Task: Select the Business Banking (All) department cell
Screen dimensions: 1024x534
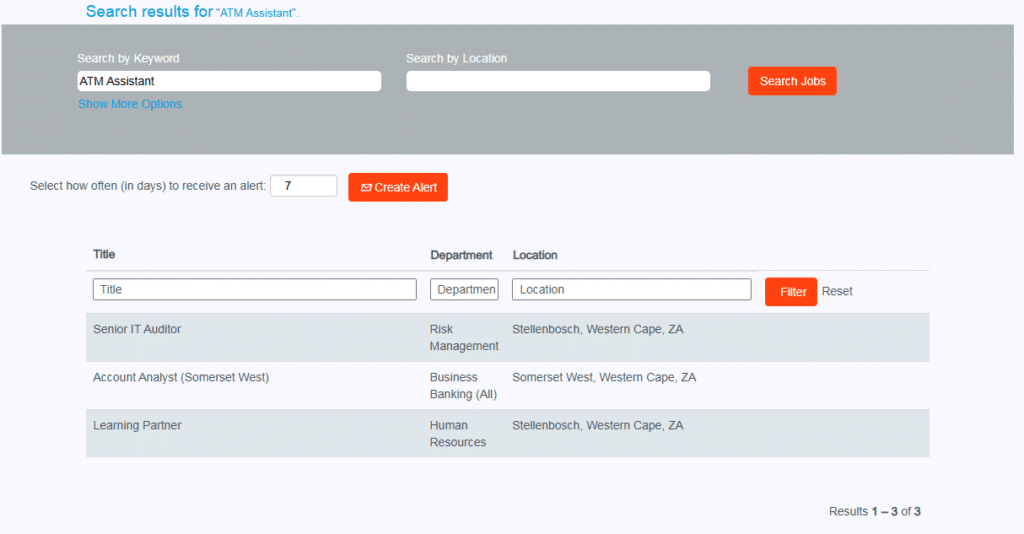Action: coord(463,386)
